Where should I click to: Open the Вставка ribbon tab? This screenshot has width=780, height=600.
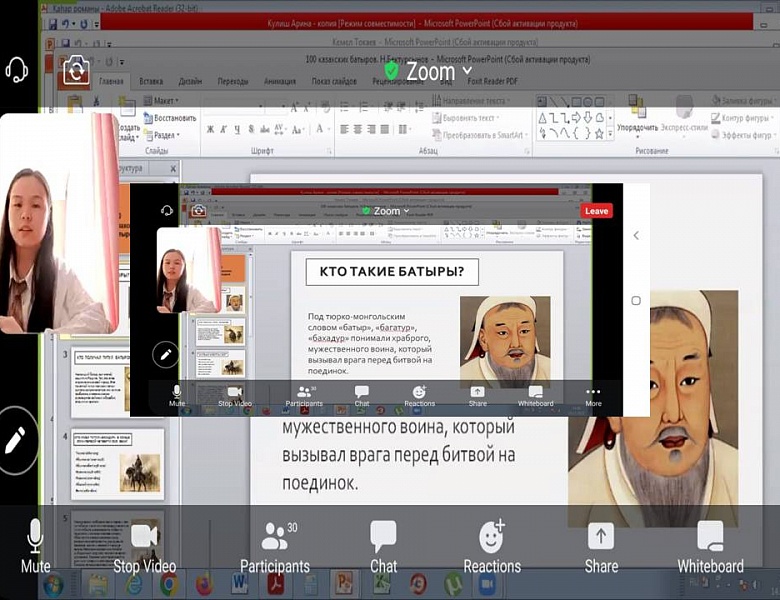[x=151, y=81]
